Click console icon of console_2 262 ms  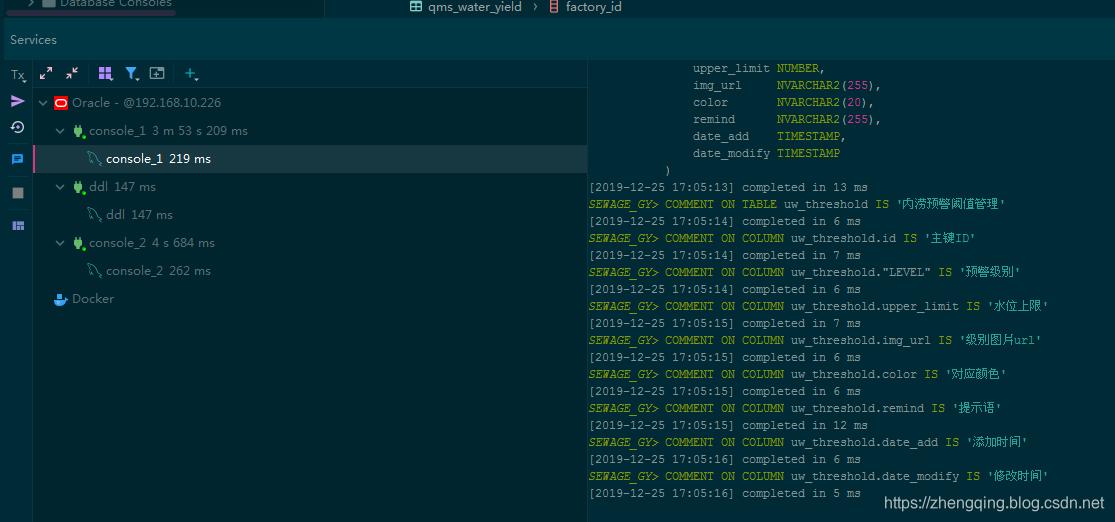95,271
